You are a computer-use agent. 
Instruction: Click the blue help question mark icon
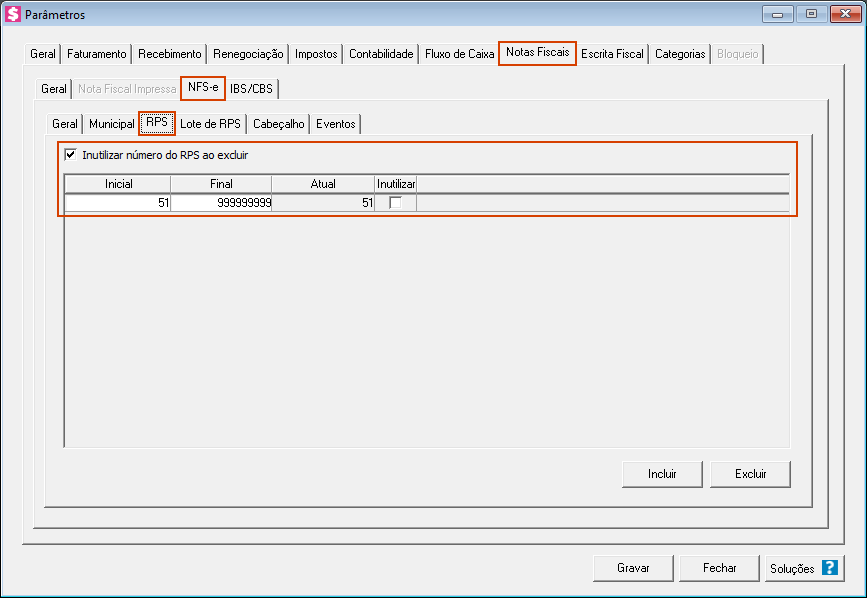click(829, 568)
